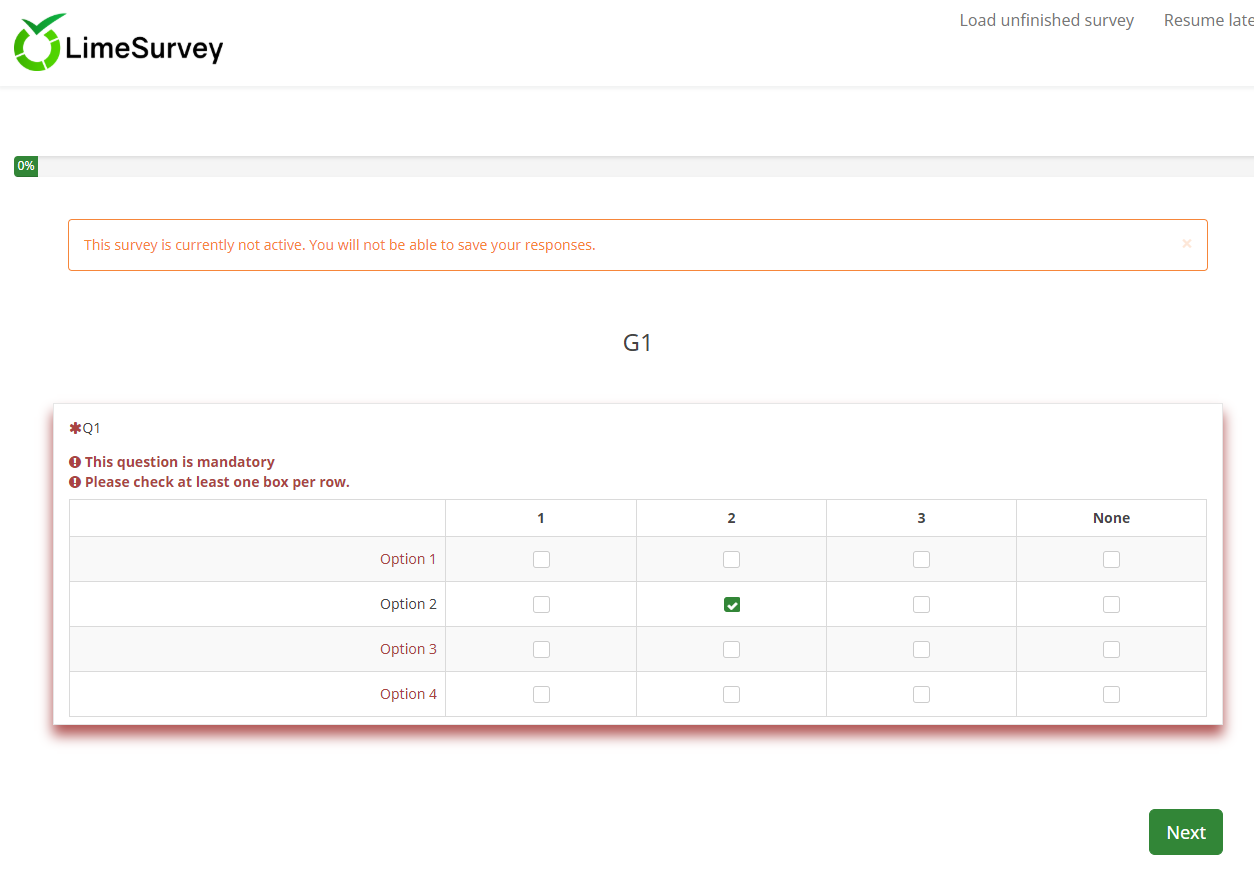Click 'This survey is currently not active' text
The image size is (1254, 872).
pyautogui.click(x=339, y=245)
